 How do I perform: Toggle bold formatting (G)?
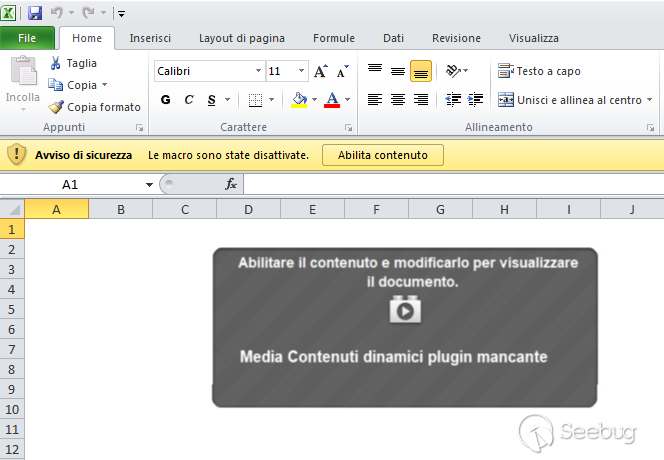[166, 100]
